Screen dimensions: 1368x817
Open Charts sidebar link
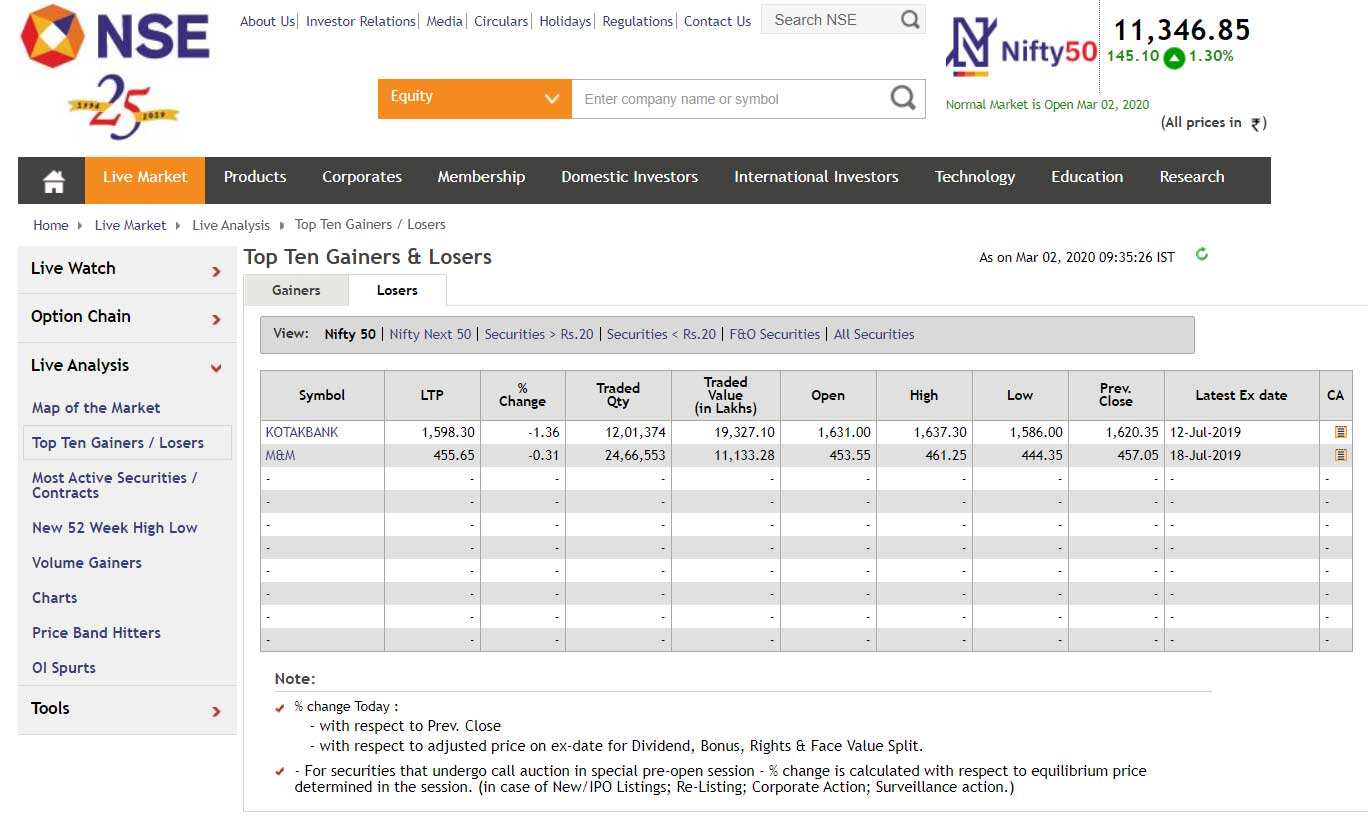click(x=54, y=598)
